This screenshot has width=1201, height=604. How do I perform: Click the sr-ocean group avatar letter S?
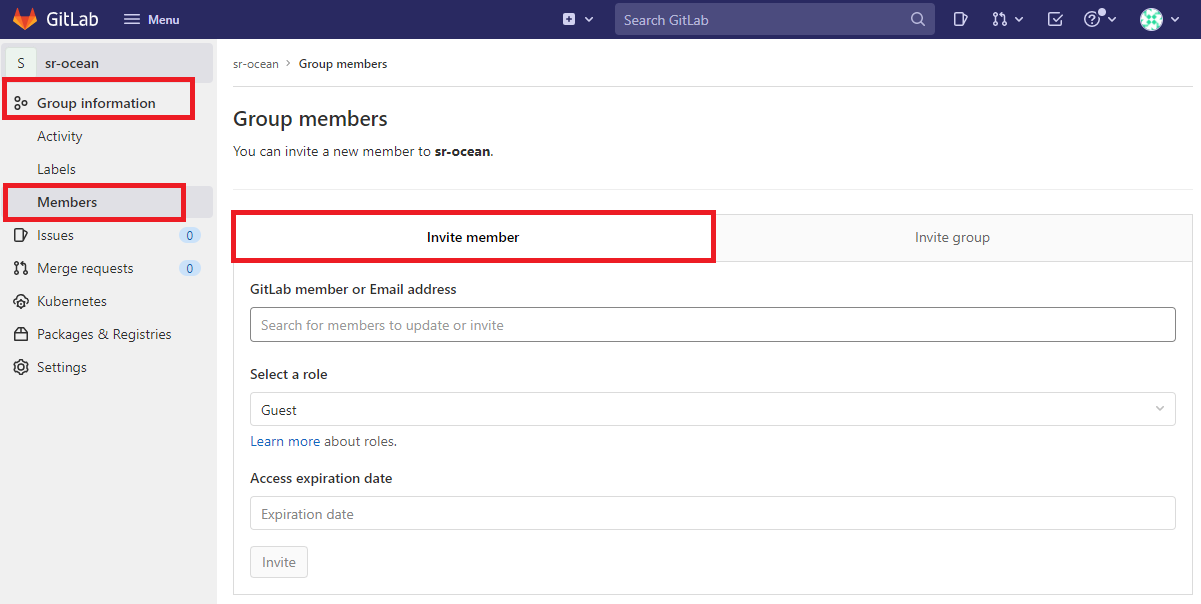click(21, 63)
